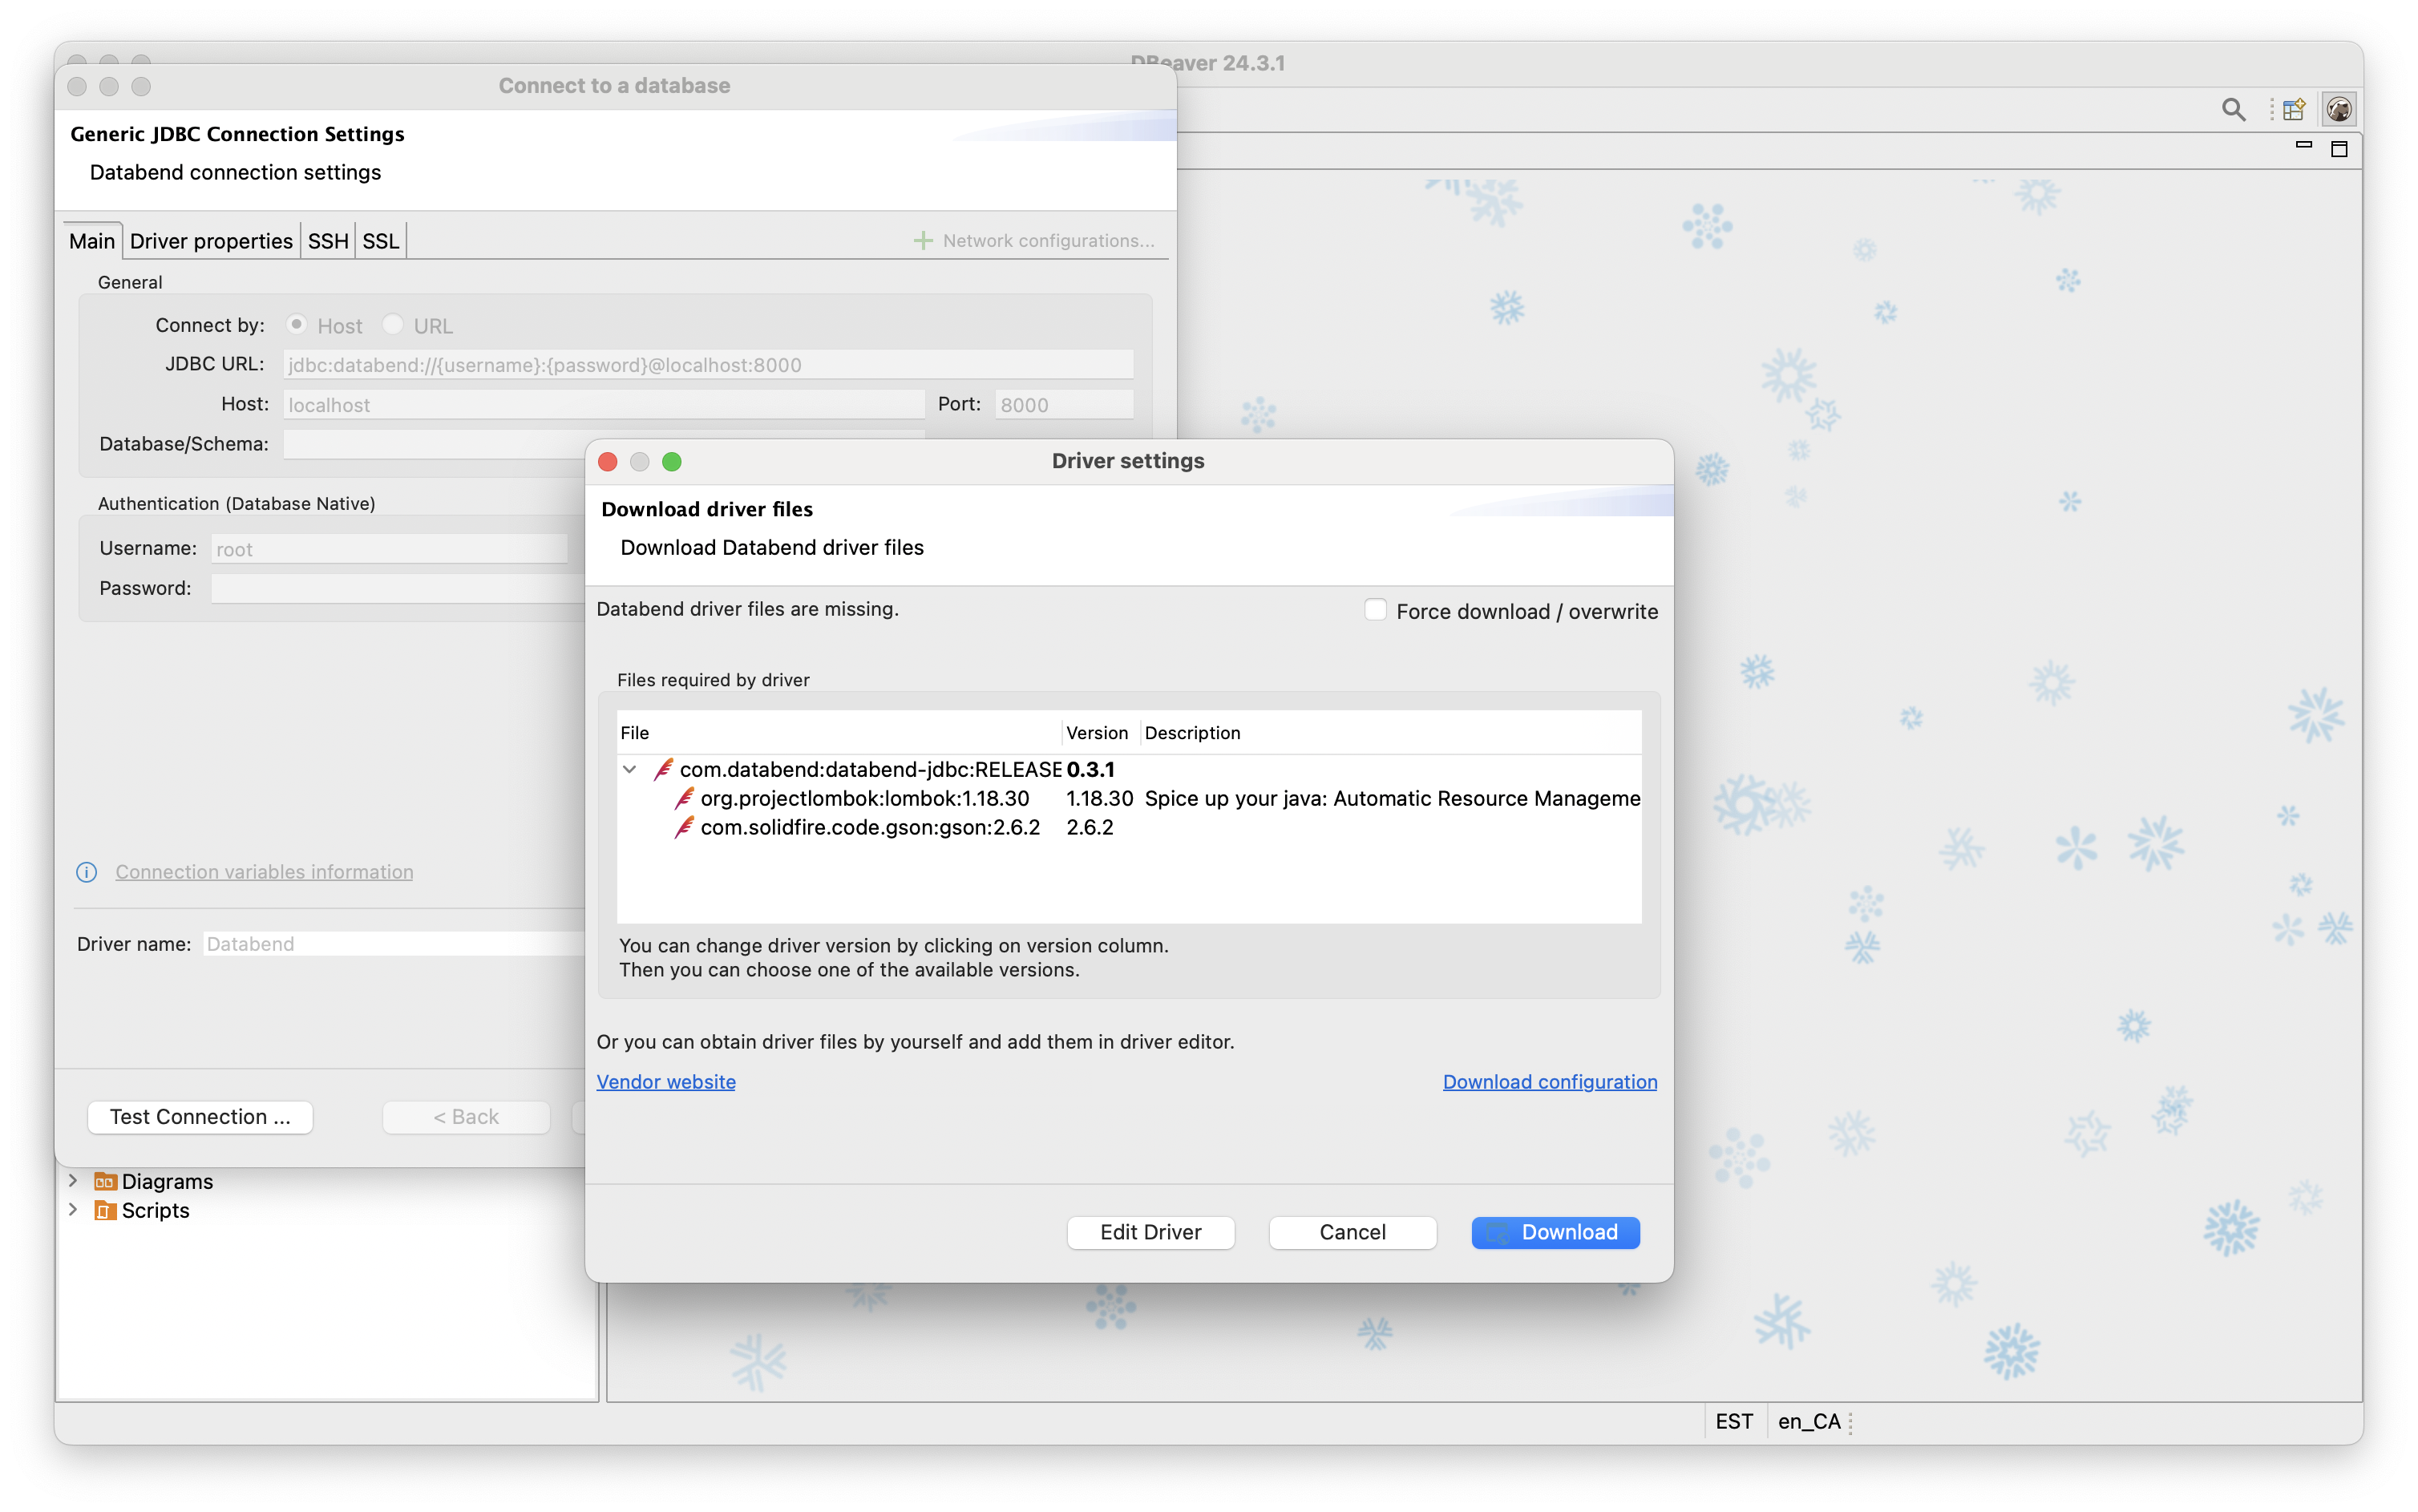This screenshot has height=1512, width=2418.
Task: Click the Port field showing 8000
Action: (1064, 404)
